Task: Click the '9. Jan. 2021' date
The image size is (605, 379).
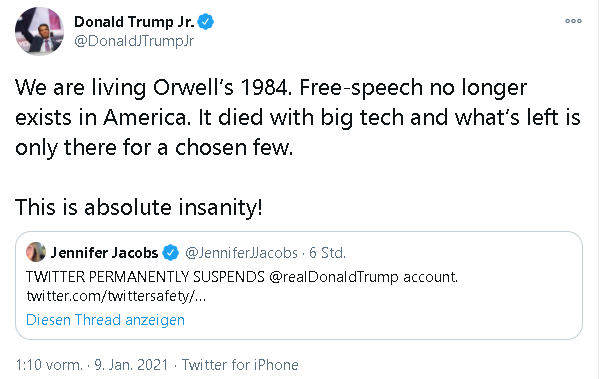Action: point(131,365)
